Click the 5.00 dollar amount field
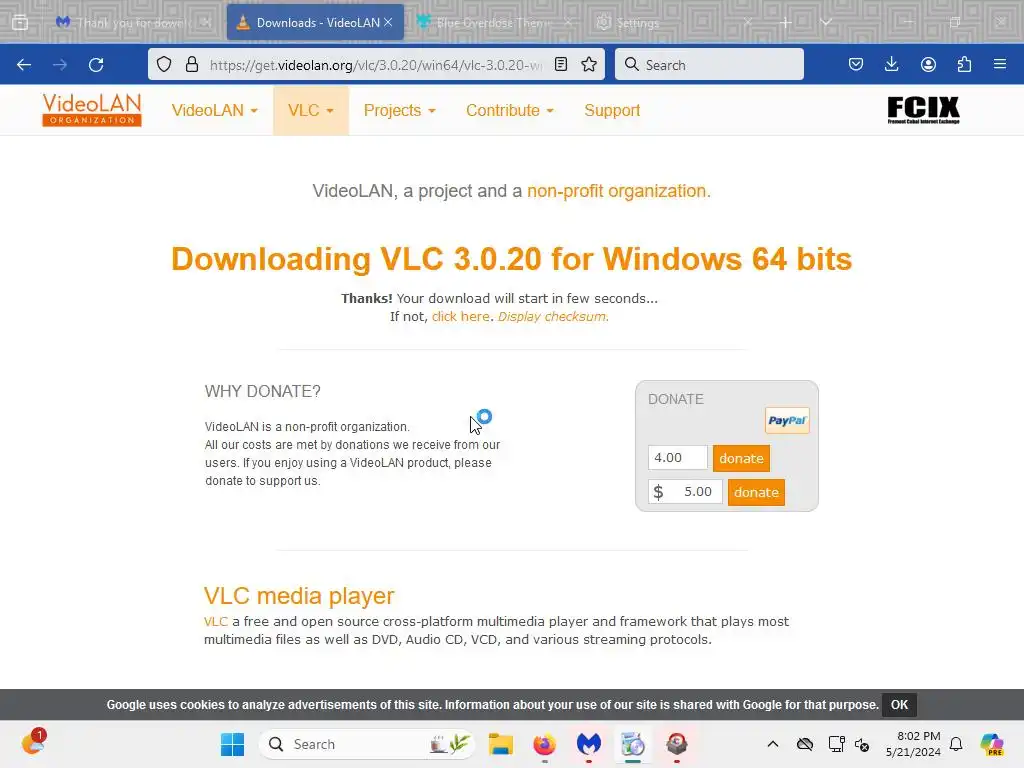The height and width of the screenshot is (768, 1024). point(685,492)
